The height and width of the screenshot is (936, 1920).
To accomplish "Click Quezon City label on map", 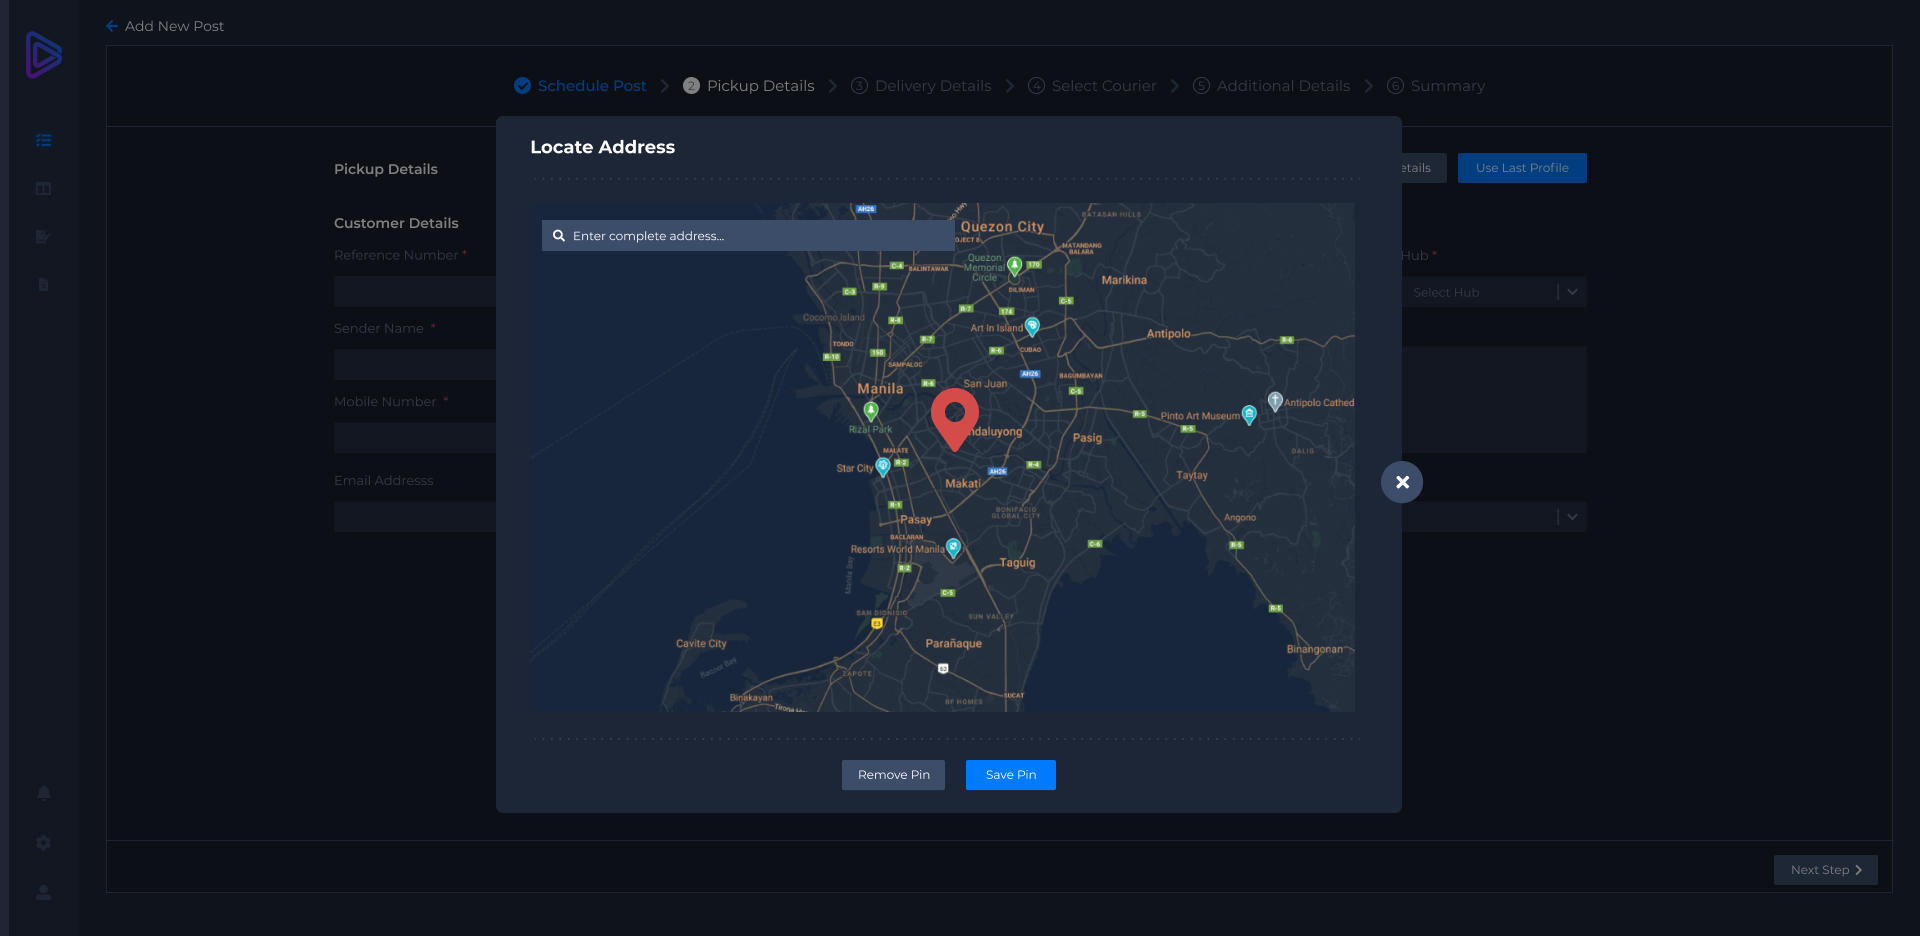I will click(x=1002, y=227).
